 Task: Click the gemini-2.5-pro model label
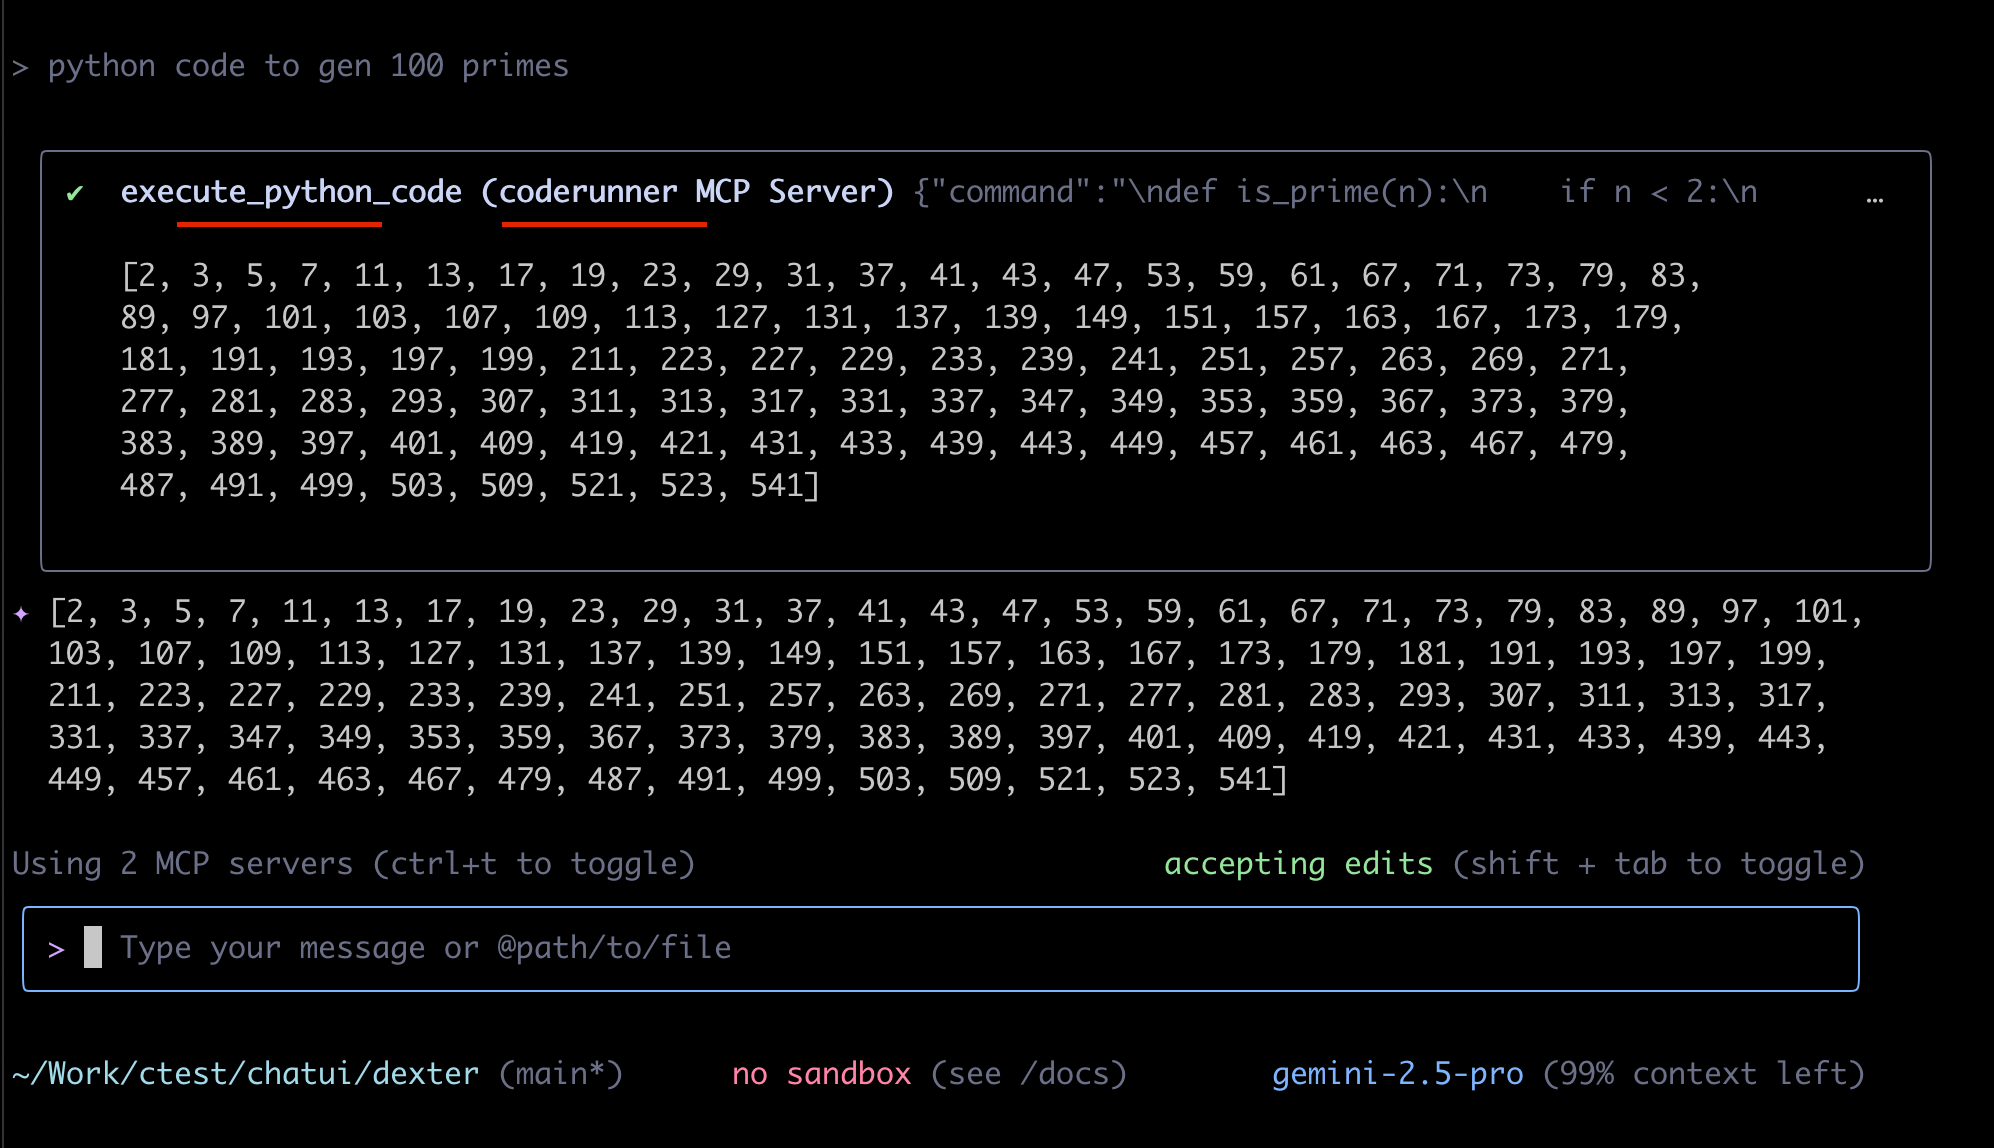tap(1397, 1074)
